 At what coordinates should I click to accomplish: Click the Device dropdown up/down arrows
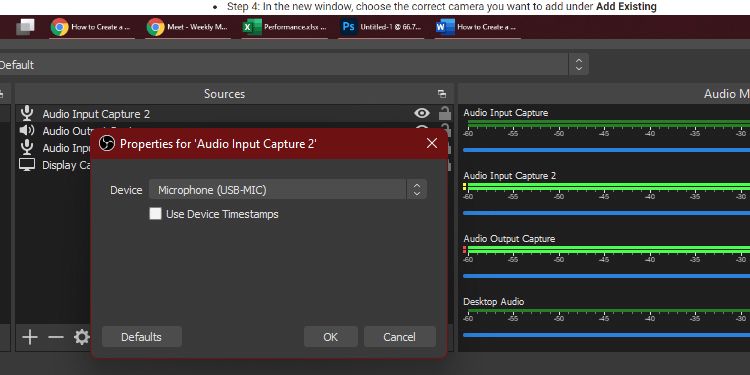tap(417, 190)
